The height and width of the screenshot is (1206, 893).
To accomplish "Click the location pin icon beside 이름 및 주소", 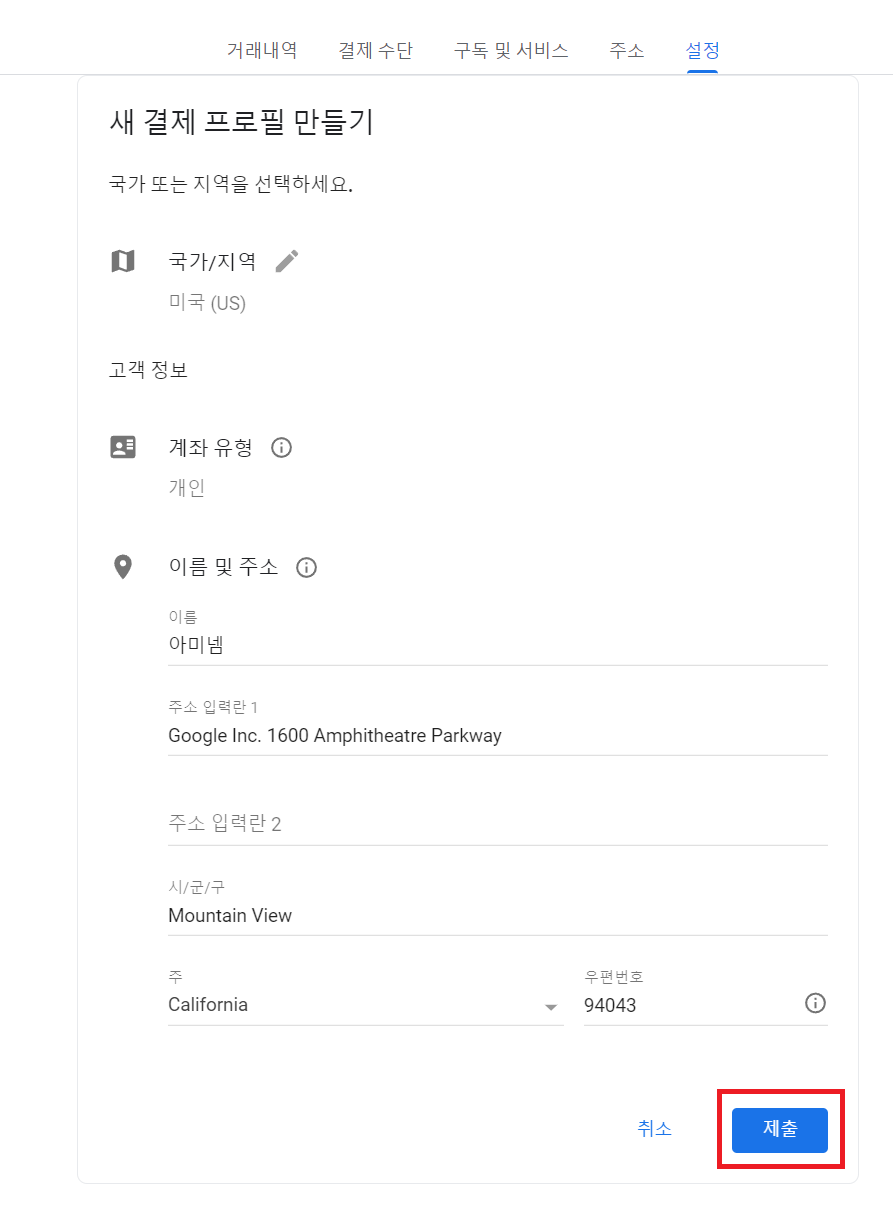I will [x=122, y=567].
